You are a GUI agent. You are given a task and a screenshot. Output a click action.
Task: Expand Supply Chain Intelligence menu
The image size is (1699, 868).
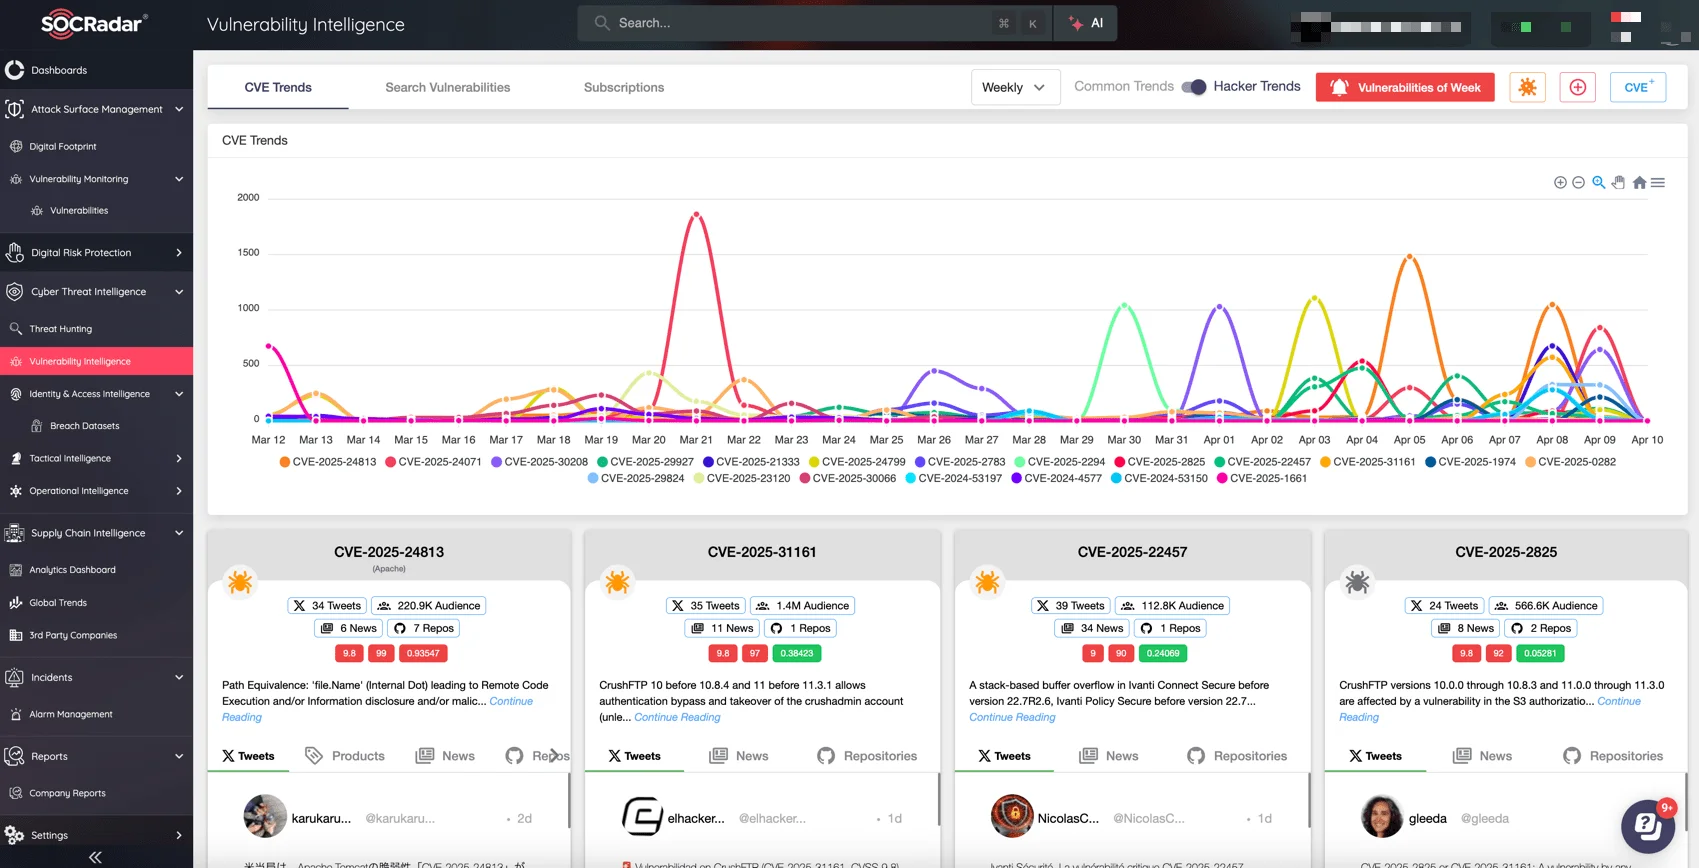point(96,533)
